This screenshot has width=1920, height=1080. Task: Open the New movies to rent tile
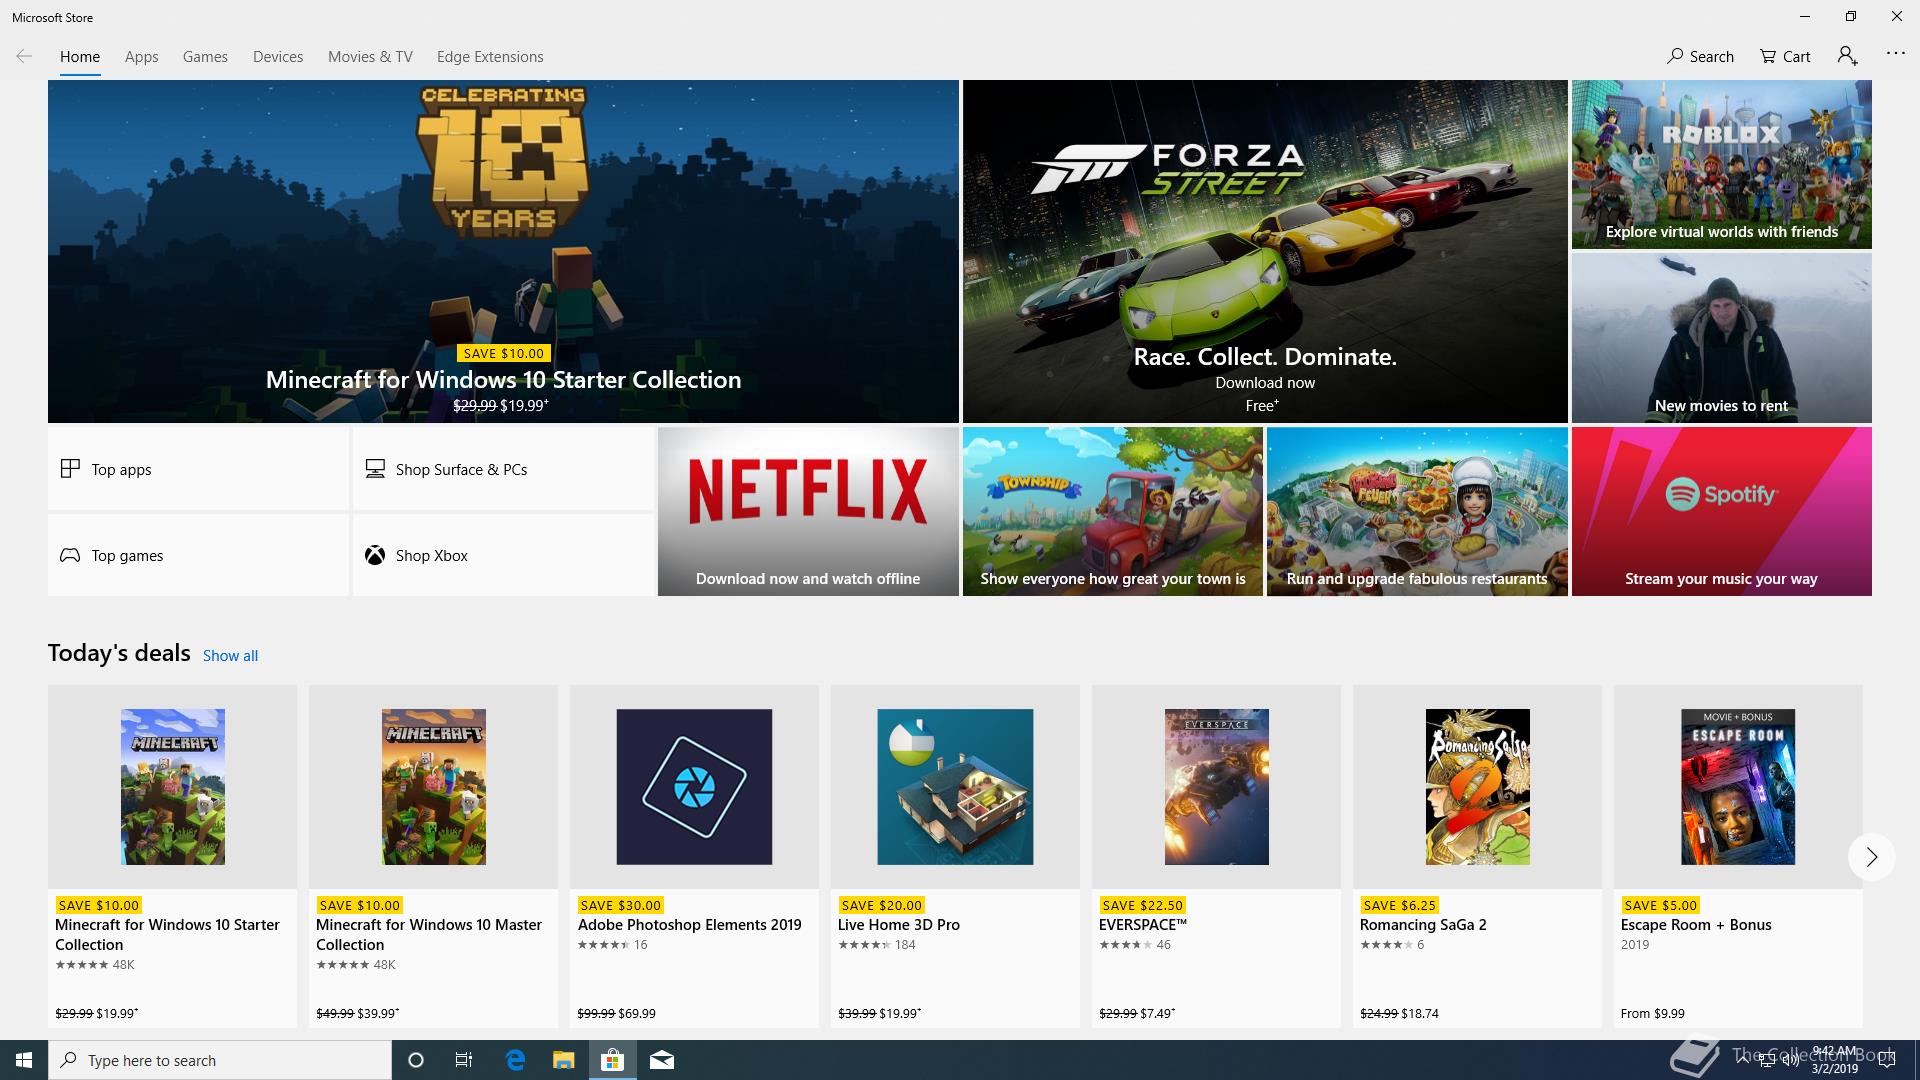[1721, 338]
